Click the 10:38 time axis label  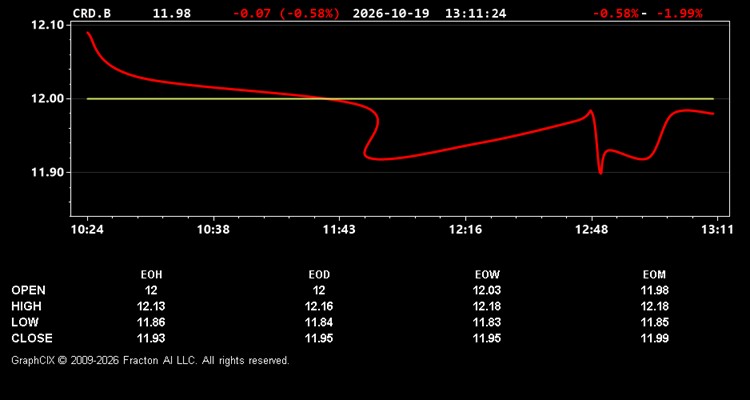(x=213, y=230)
